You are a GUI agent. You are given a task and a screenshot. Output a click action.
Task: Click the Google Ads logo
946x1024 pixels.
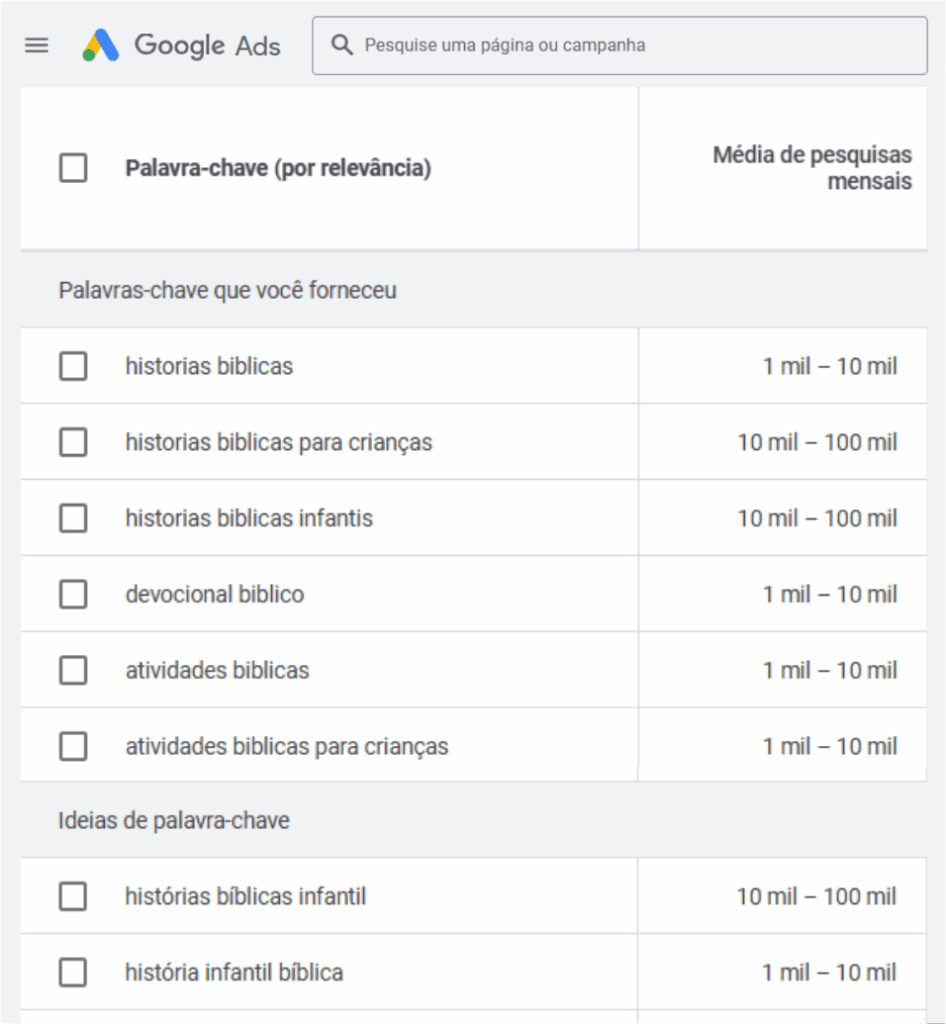pyautogui.click(x=181, y=45)
